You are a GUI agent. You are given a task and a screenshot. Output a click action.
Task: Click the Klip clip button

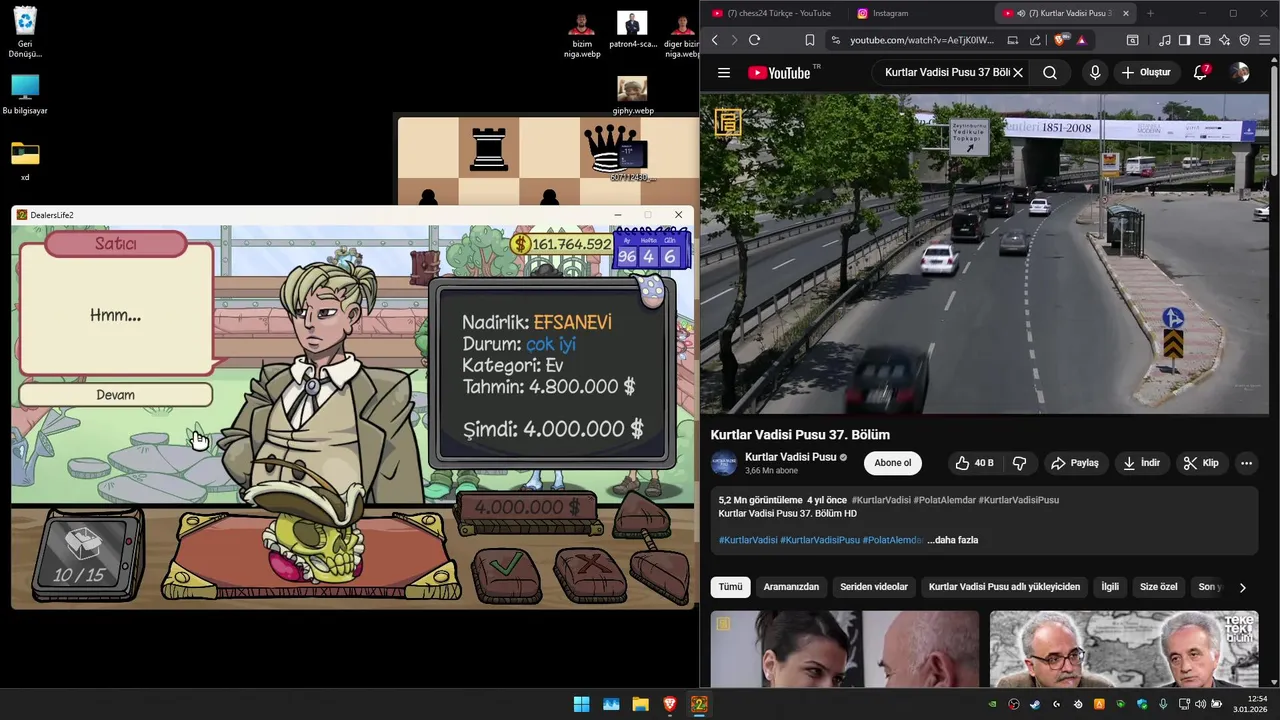coord(1201,463)
